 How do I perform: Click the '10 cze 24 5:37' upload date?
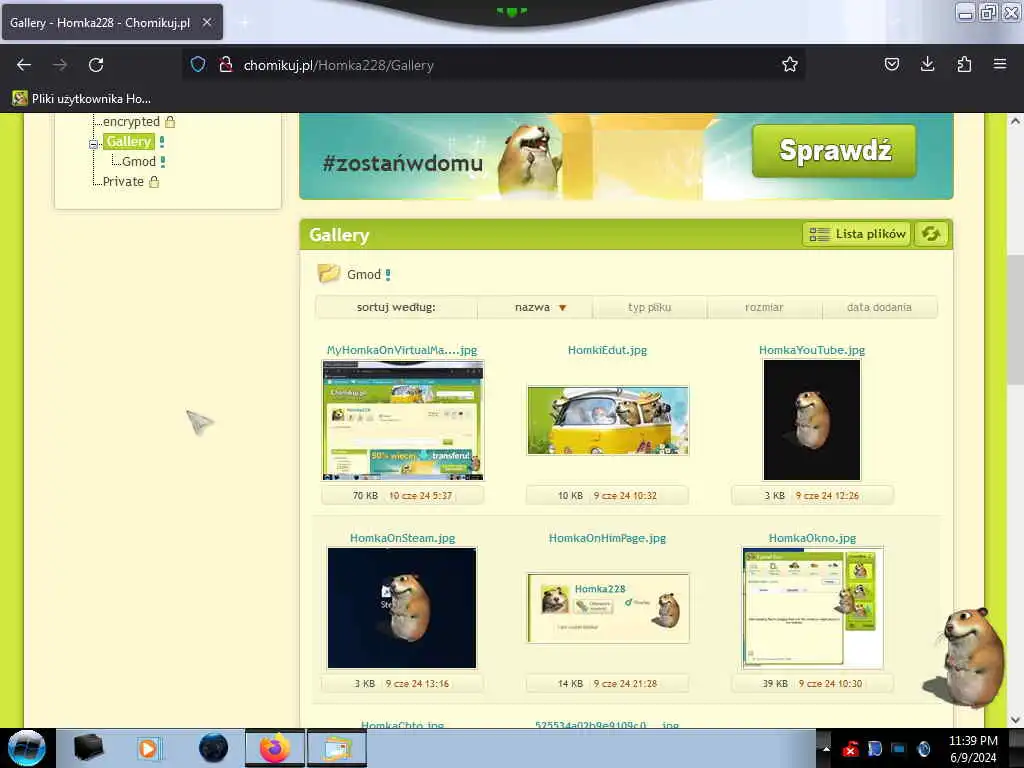coord(421,496)
